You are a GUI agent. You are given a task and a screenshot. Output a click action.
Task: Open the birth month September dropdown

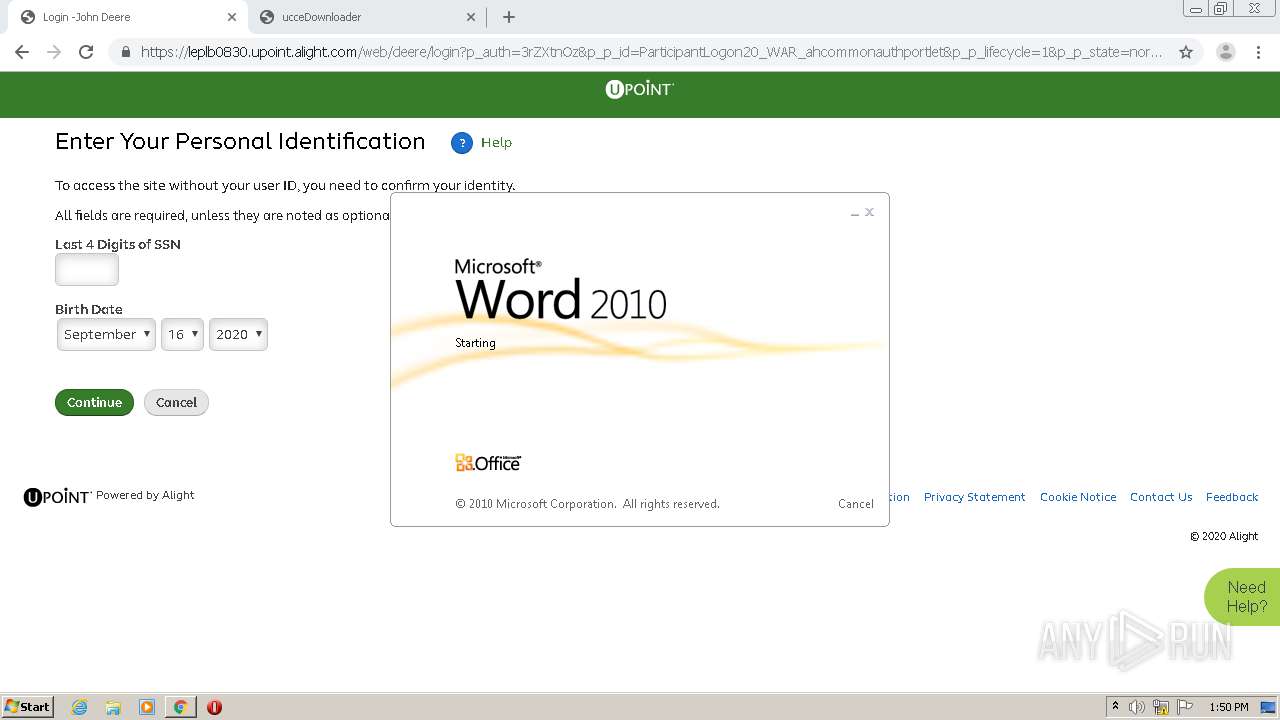pos(106,334)
